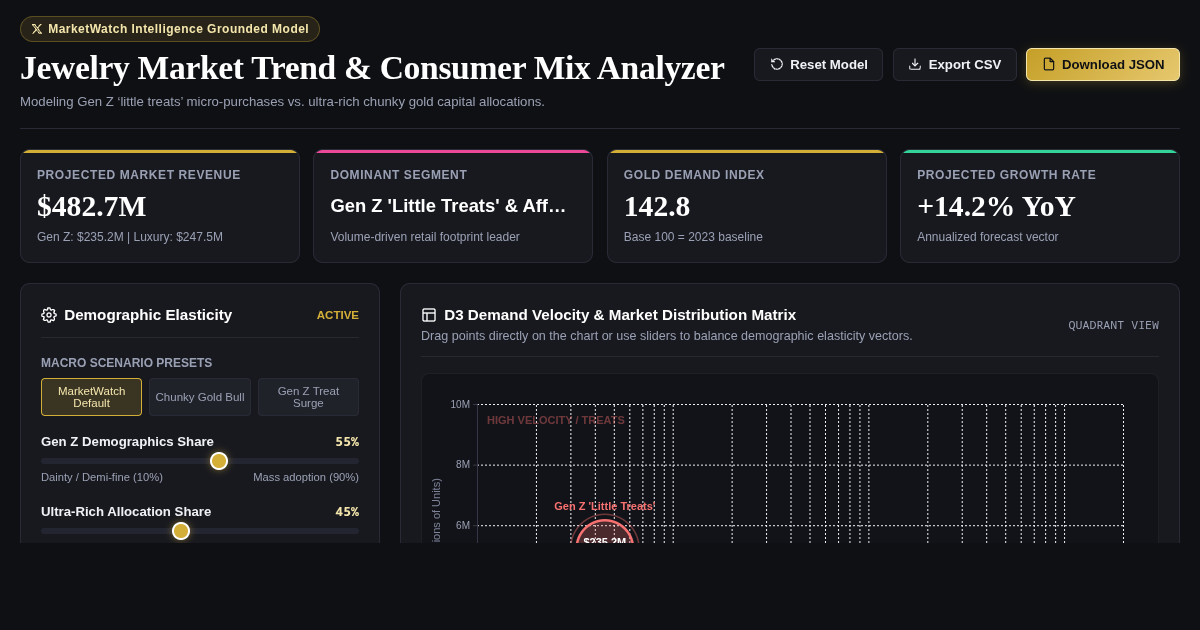Image resolution: width=1200 pixels, height=630 pixels.
Task: Click the layout grid icon beside D3 Demand Velocity
Action: (429, 315)
